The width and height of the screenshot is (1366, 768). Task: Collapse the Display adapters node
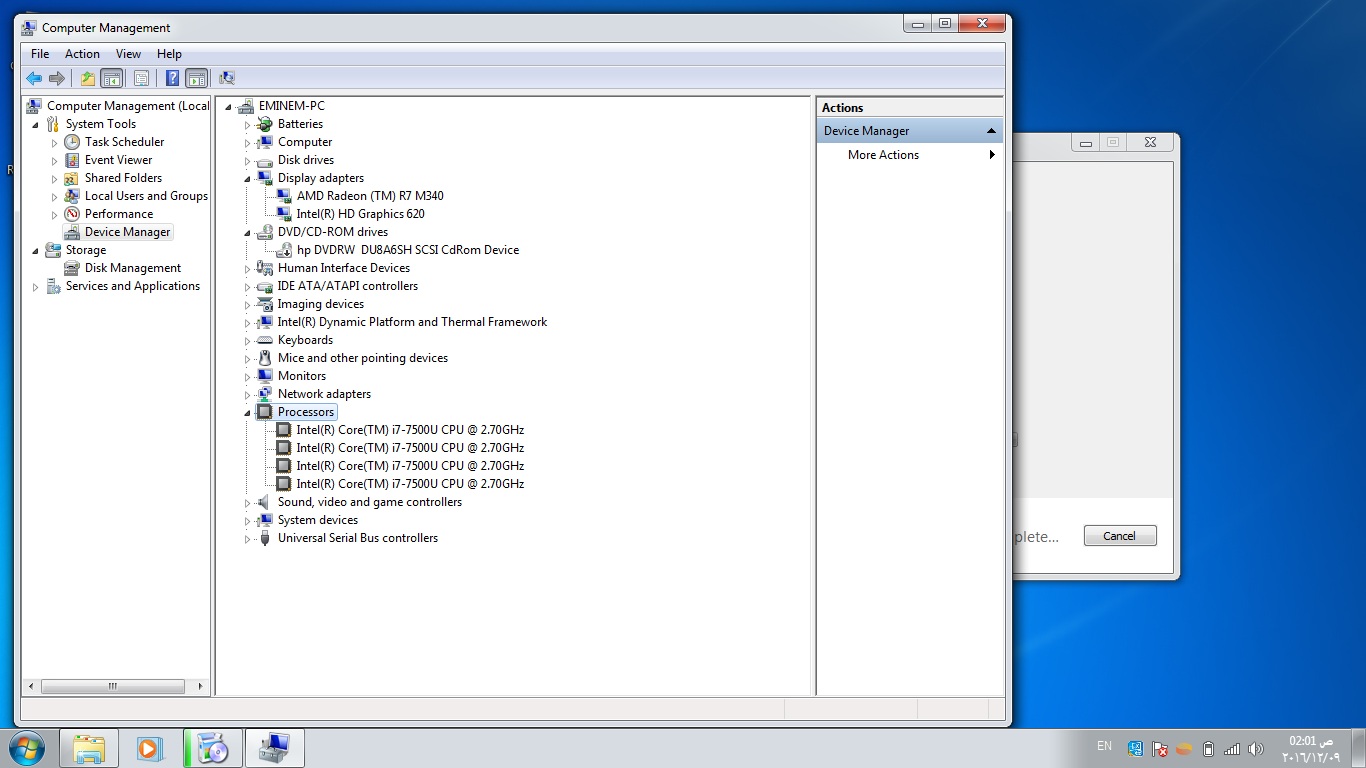[247, 178]
